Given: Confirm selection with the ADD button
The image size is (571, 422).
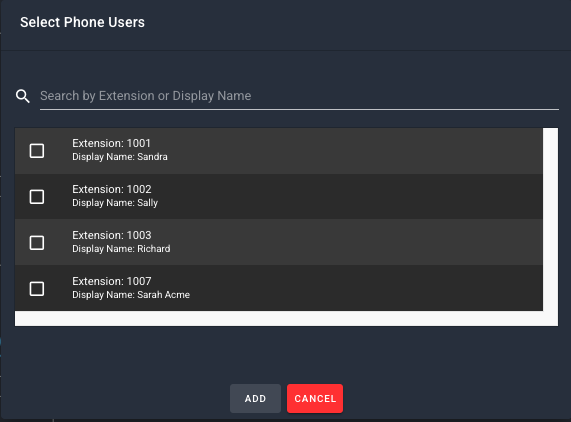Looking at the screenshot, I should click(x=255, y=398).
